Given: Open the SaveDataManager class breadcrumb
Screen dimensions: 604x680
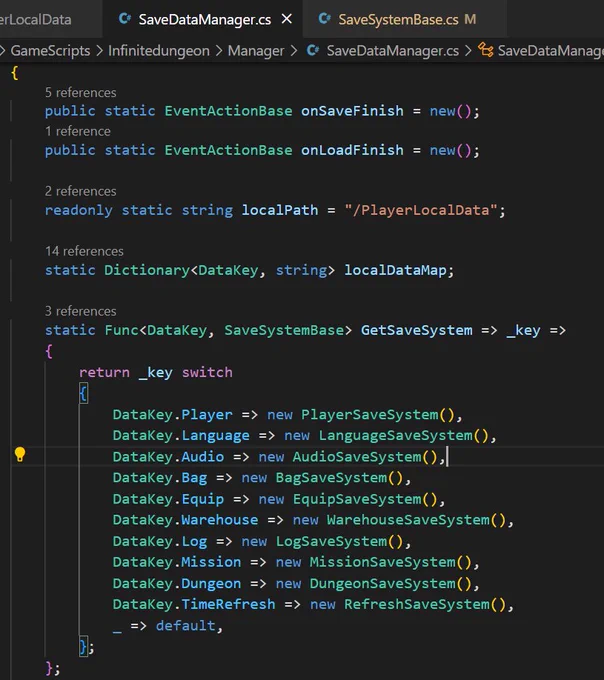Looking at the screenshot, I should point(551,51).
